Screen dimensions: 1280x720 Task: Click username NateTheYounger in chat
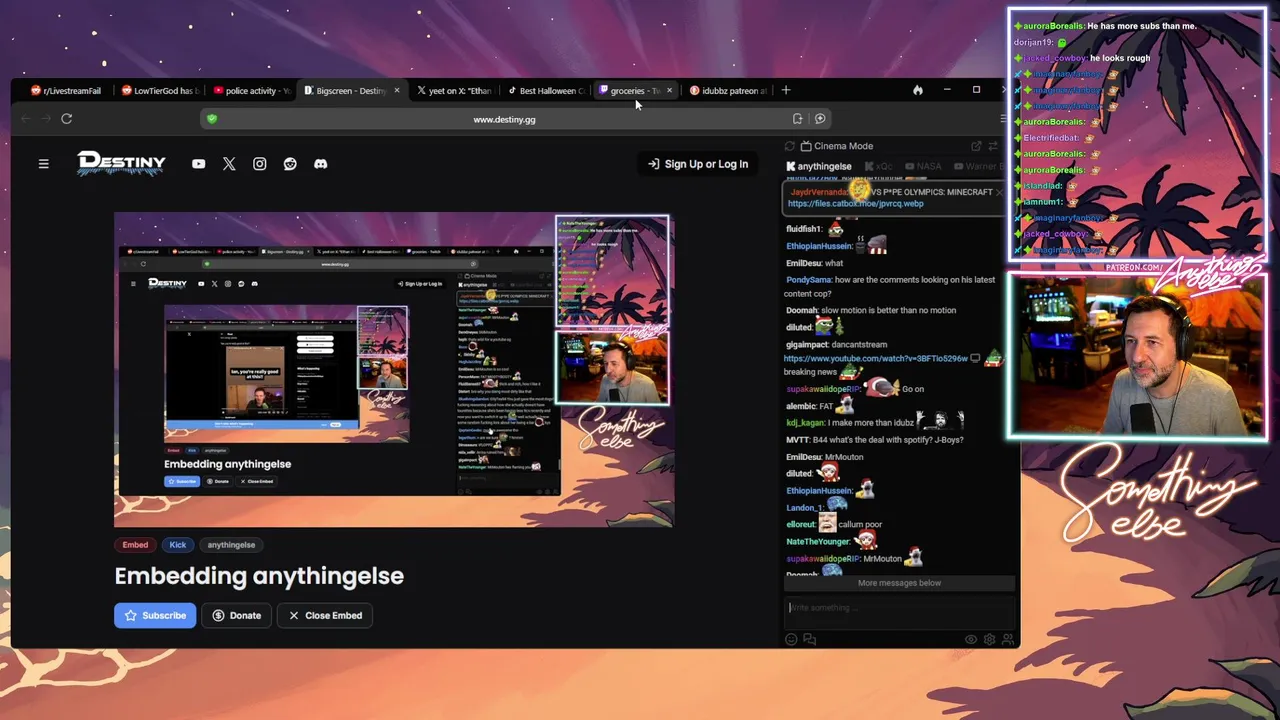(817, 541)
